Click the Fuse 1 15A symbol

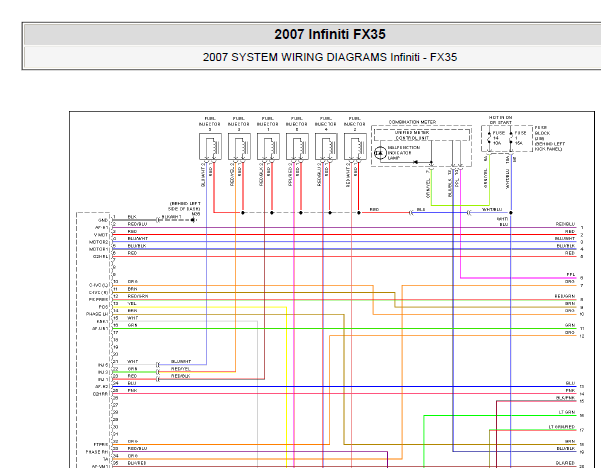coord(511,138)
